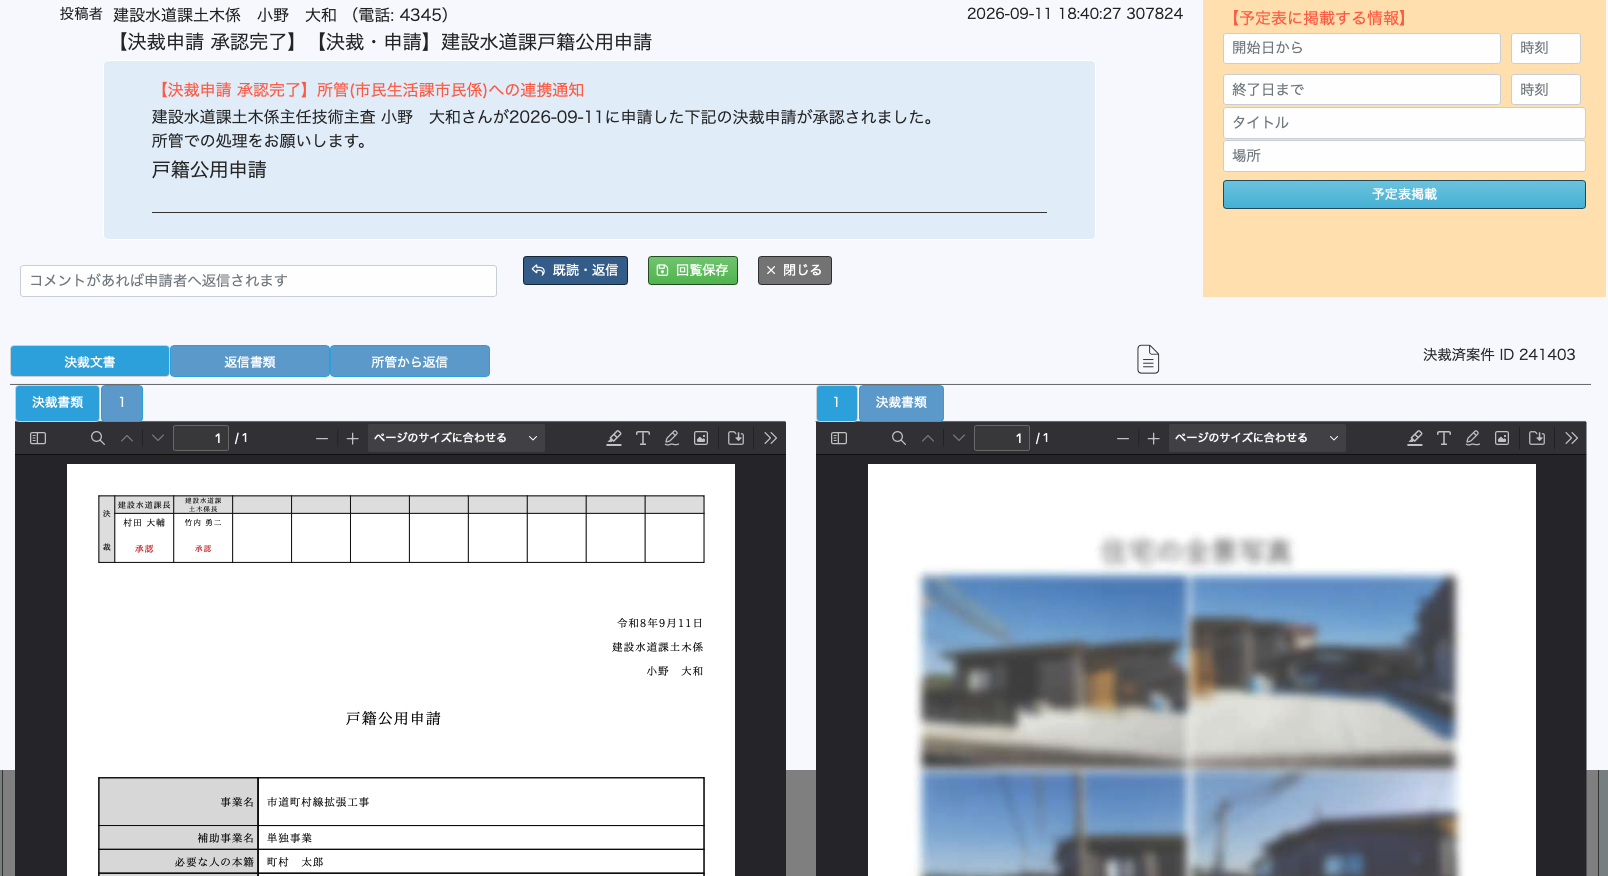The image size is (1608, 876).
Task: Toggle the sidebar in the right PDF viewer
Action: pyautogui.click(x=839, y=438)
